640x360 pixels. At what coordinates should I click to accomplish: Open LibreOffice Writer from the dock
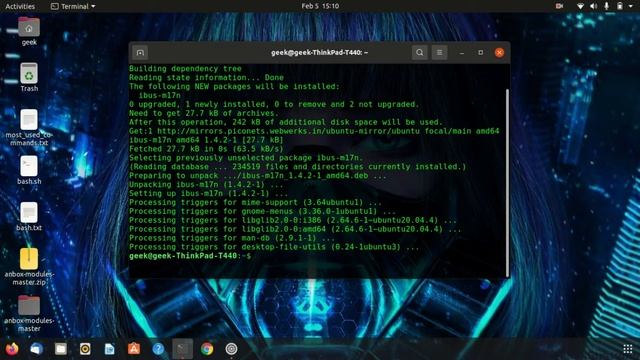(109, 349)
